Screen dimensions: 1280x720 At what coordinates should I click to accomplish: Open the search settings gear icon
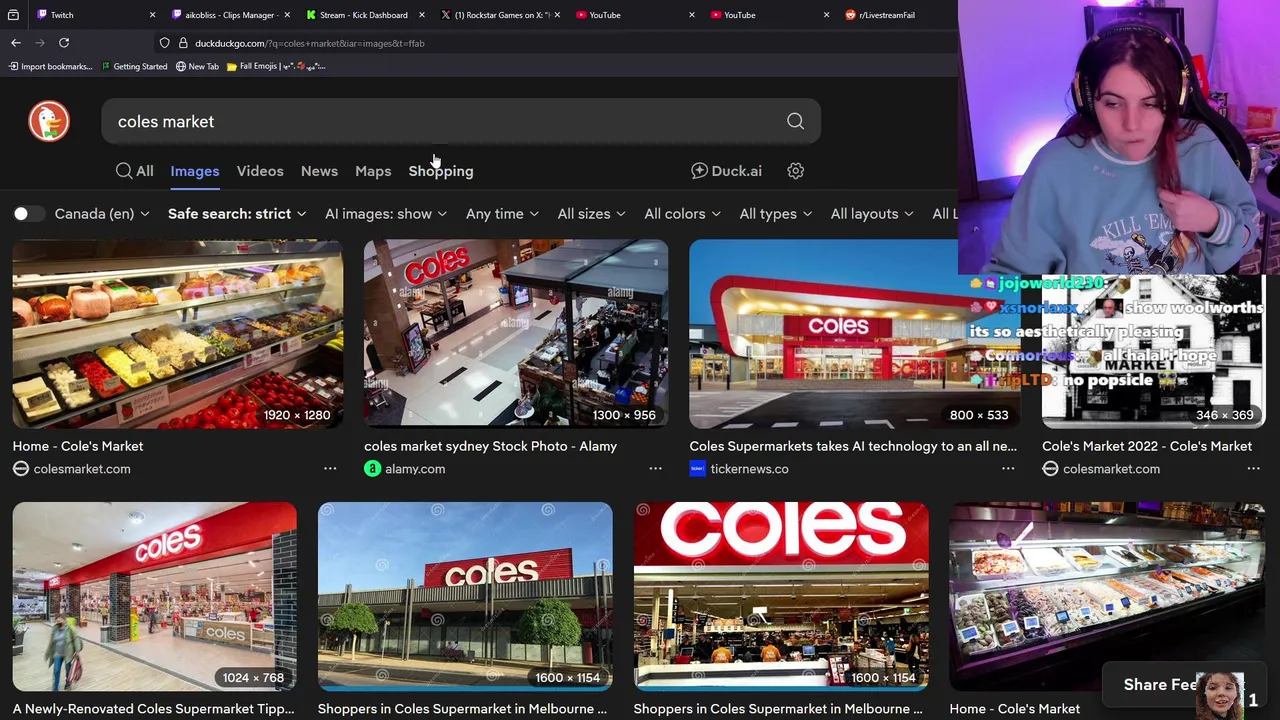click(795, 171)
